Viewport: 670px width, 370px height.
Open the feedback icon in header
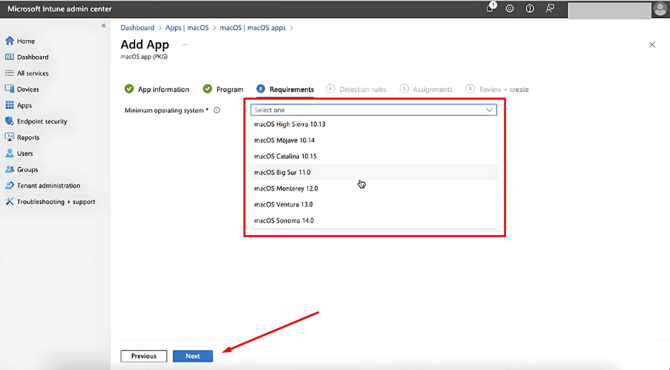550,8
